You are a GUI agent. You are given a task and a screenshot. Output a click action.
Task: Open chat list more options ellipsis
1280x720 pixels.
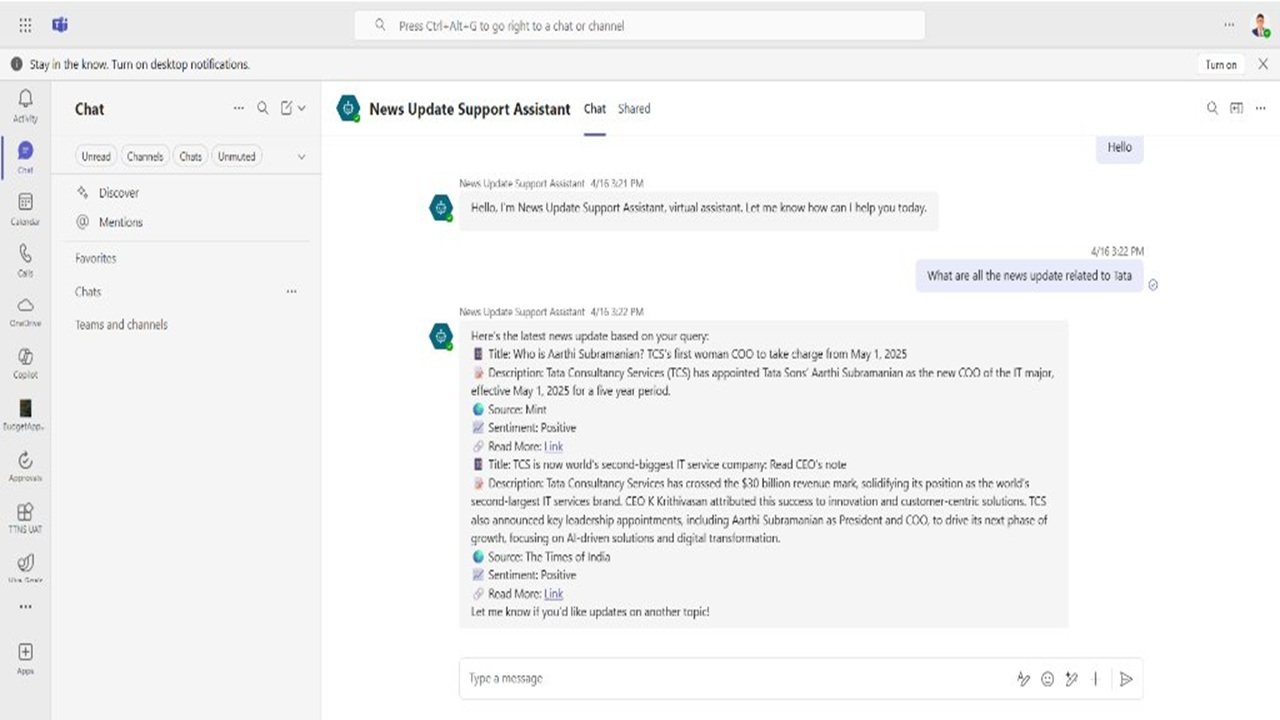pyautogui.click(x=238, y=108)
